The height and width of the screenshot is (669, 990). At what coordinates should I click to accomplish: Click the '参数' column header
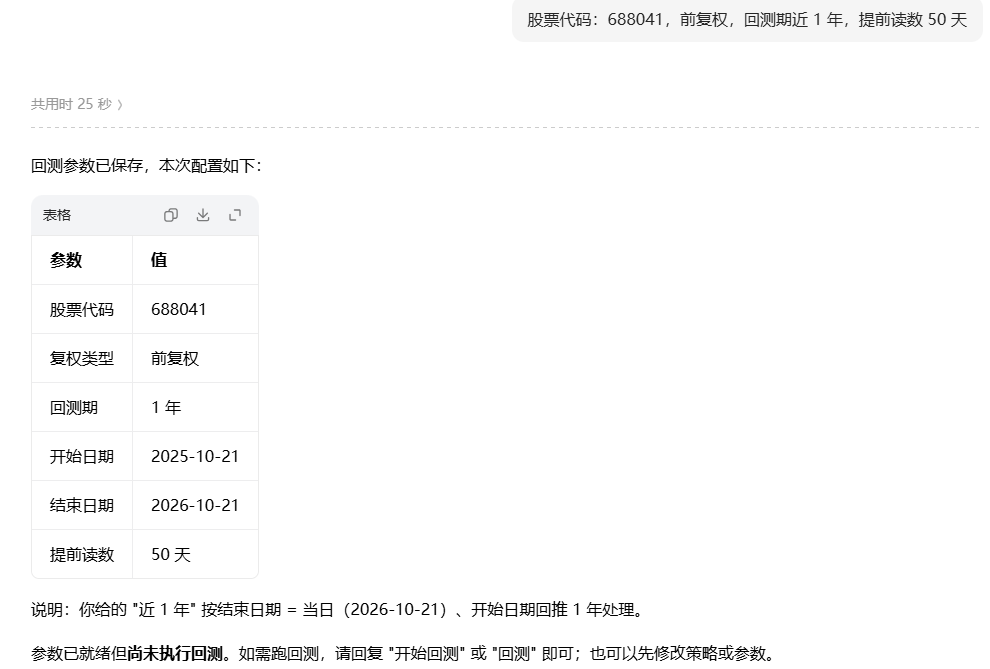[x=66, y=260]
